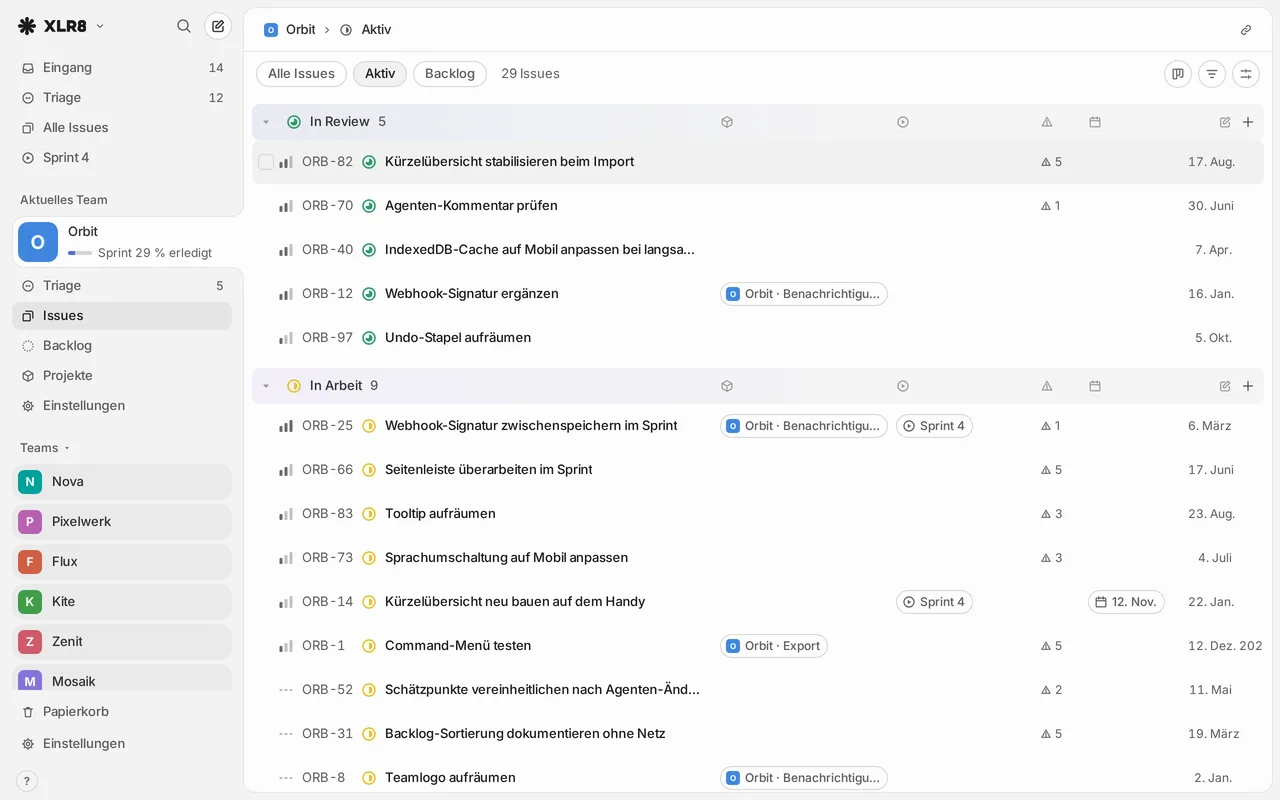Screen dimensions: 1280x800
Task: Open Projekte under Orbit team
Action: click(122, 376)
